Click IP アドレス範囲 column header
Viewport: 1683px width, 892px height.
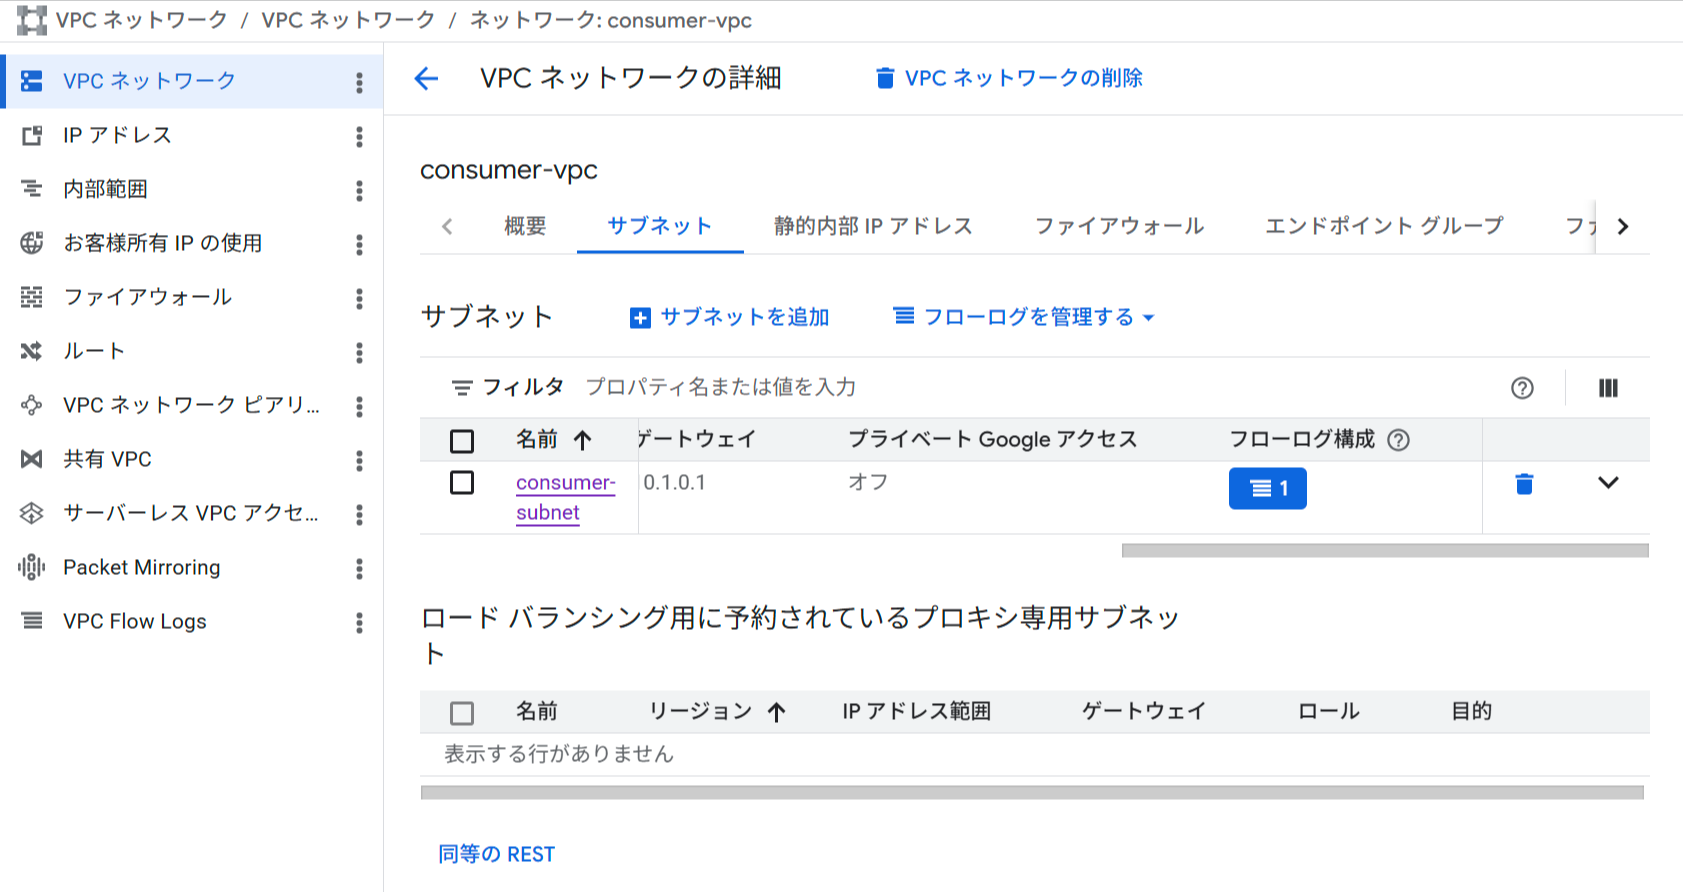click(916, 711)
